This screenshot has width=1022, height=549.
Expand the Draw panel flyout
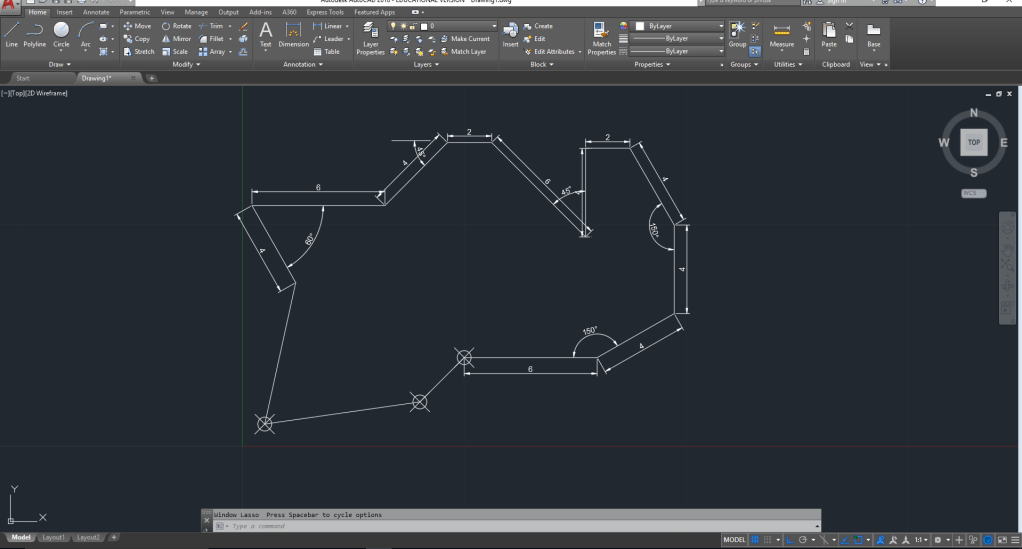click(59, 64)
